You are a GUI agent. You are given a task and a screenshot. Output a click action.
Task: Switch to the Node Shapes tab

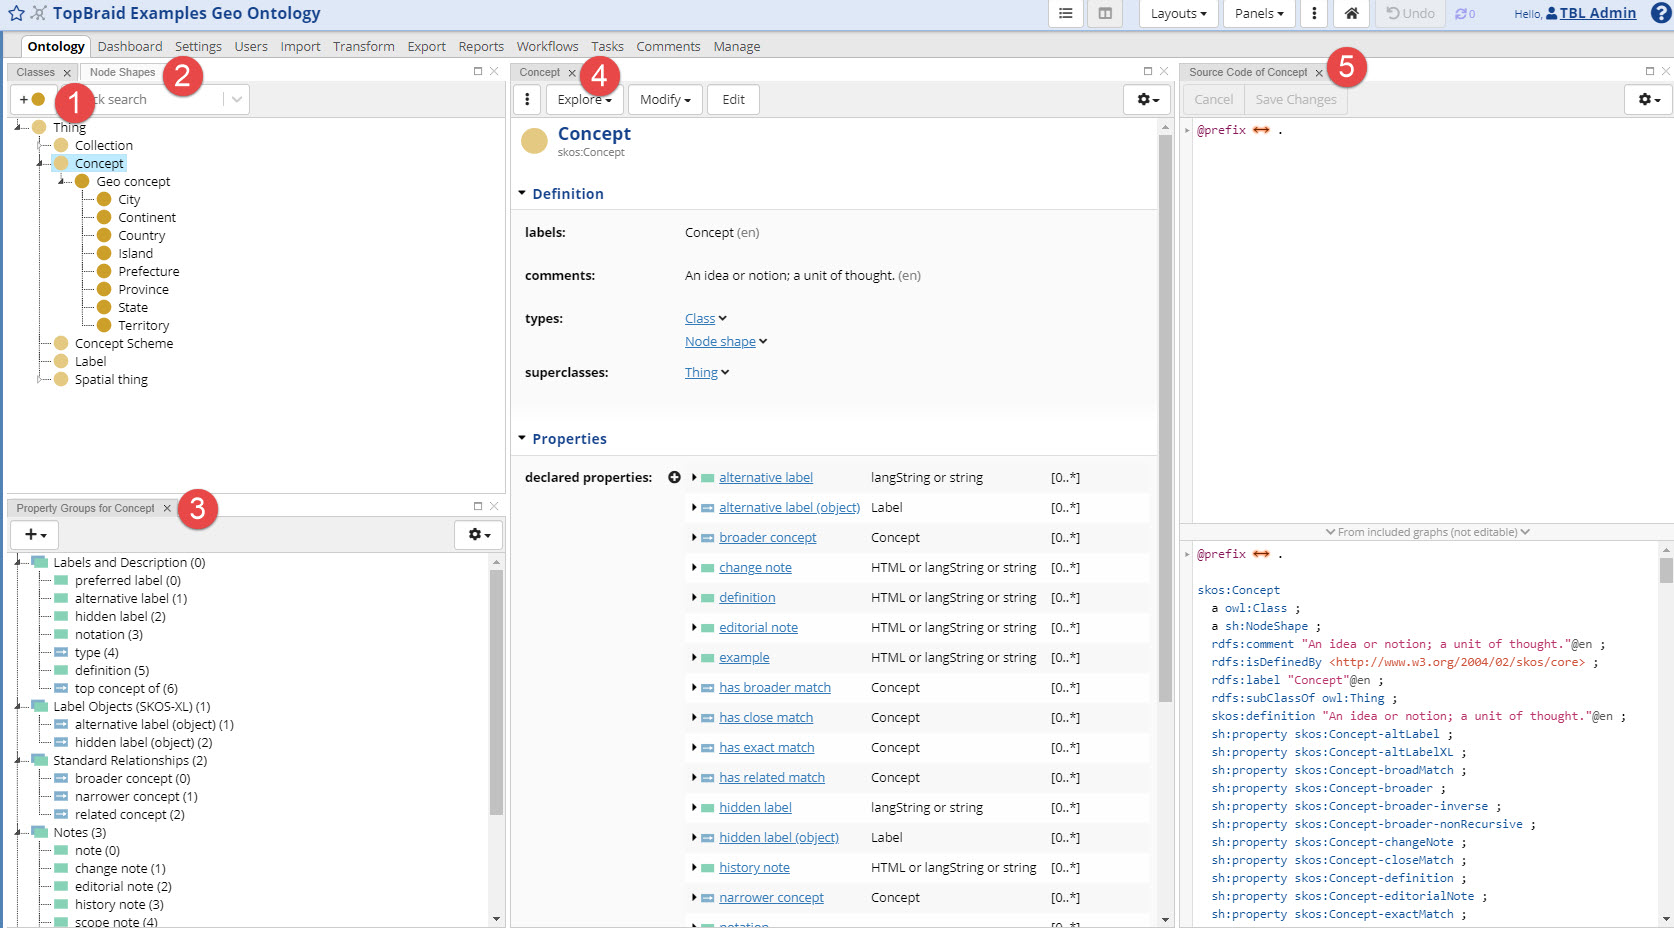(x=122, y=71)
